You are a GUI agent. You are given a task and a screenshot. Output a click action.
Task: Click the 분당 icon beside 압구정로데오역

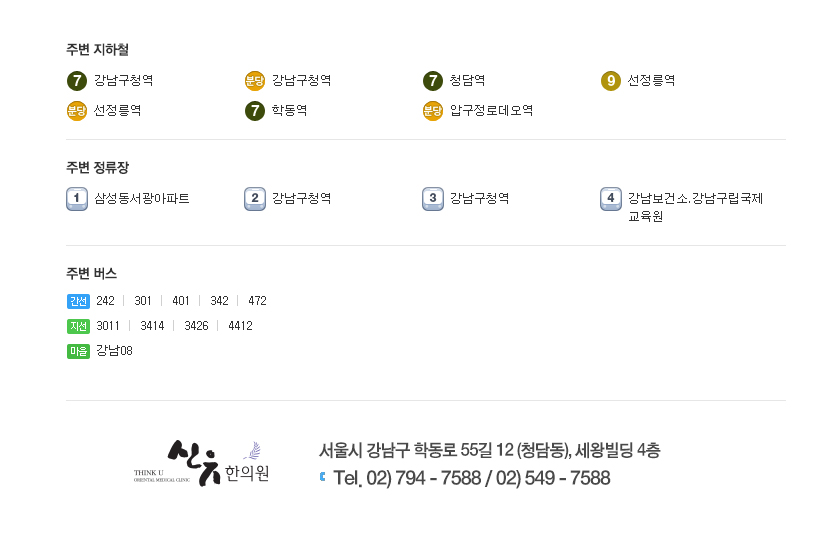pos(432,111)
